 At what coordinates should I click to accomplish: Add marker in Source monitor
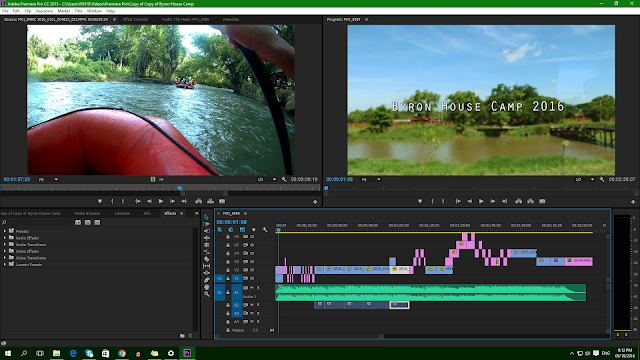pyautogui.click(x=100, y=201)
